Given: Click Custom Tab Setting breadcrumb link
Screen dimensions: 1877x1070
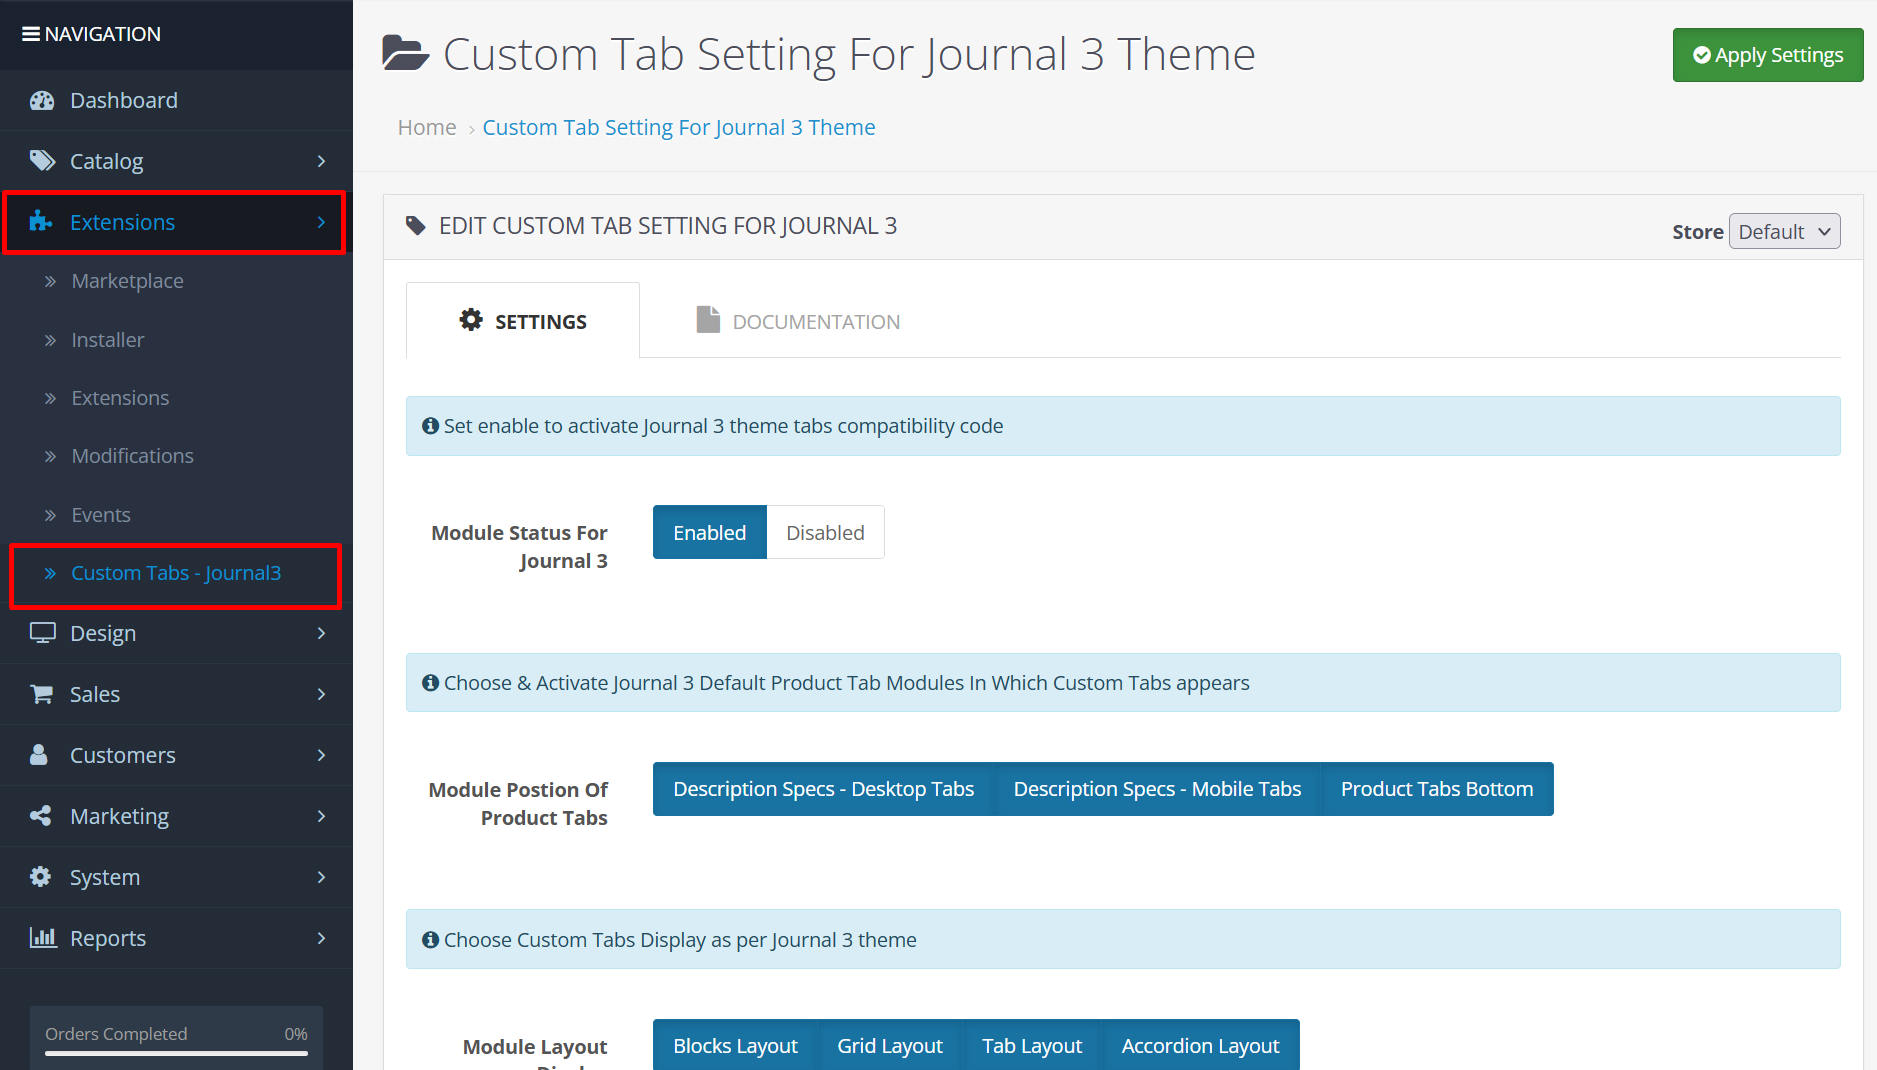Looking at the screenshot, I should pos(679,128).
